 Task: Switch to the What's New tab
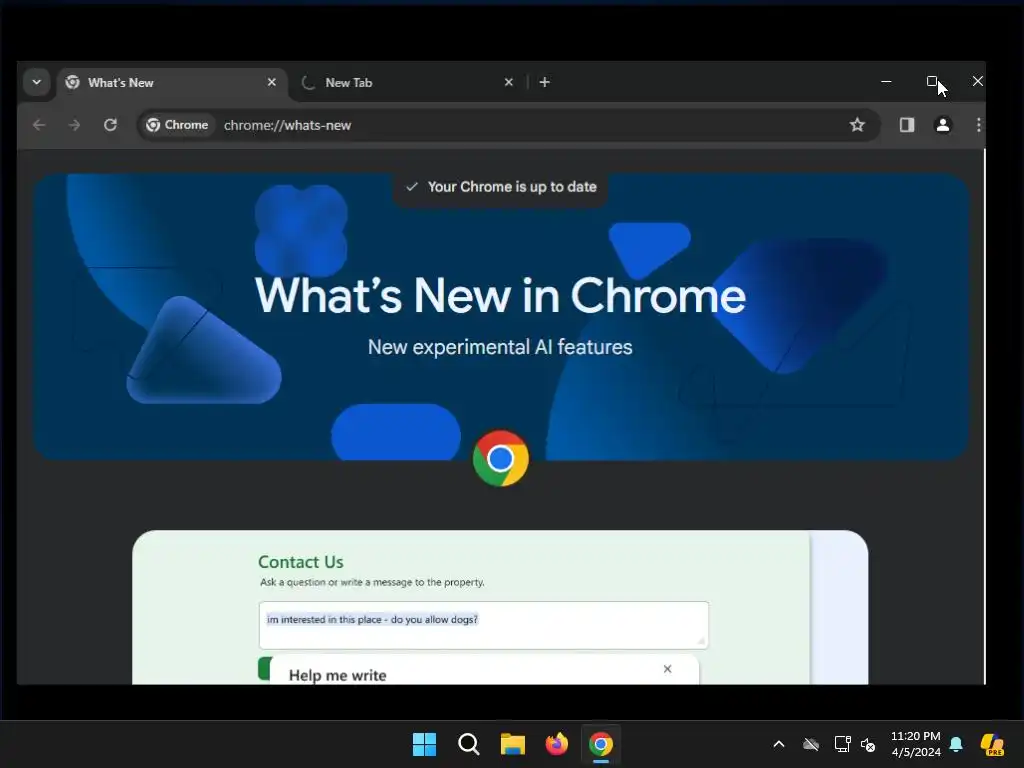(172, 83)
